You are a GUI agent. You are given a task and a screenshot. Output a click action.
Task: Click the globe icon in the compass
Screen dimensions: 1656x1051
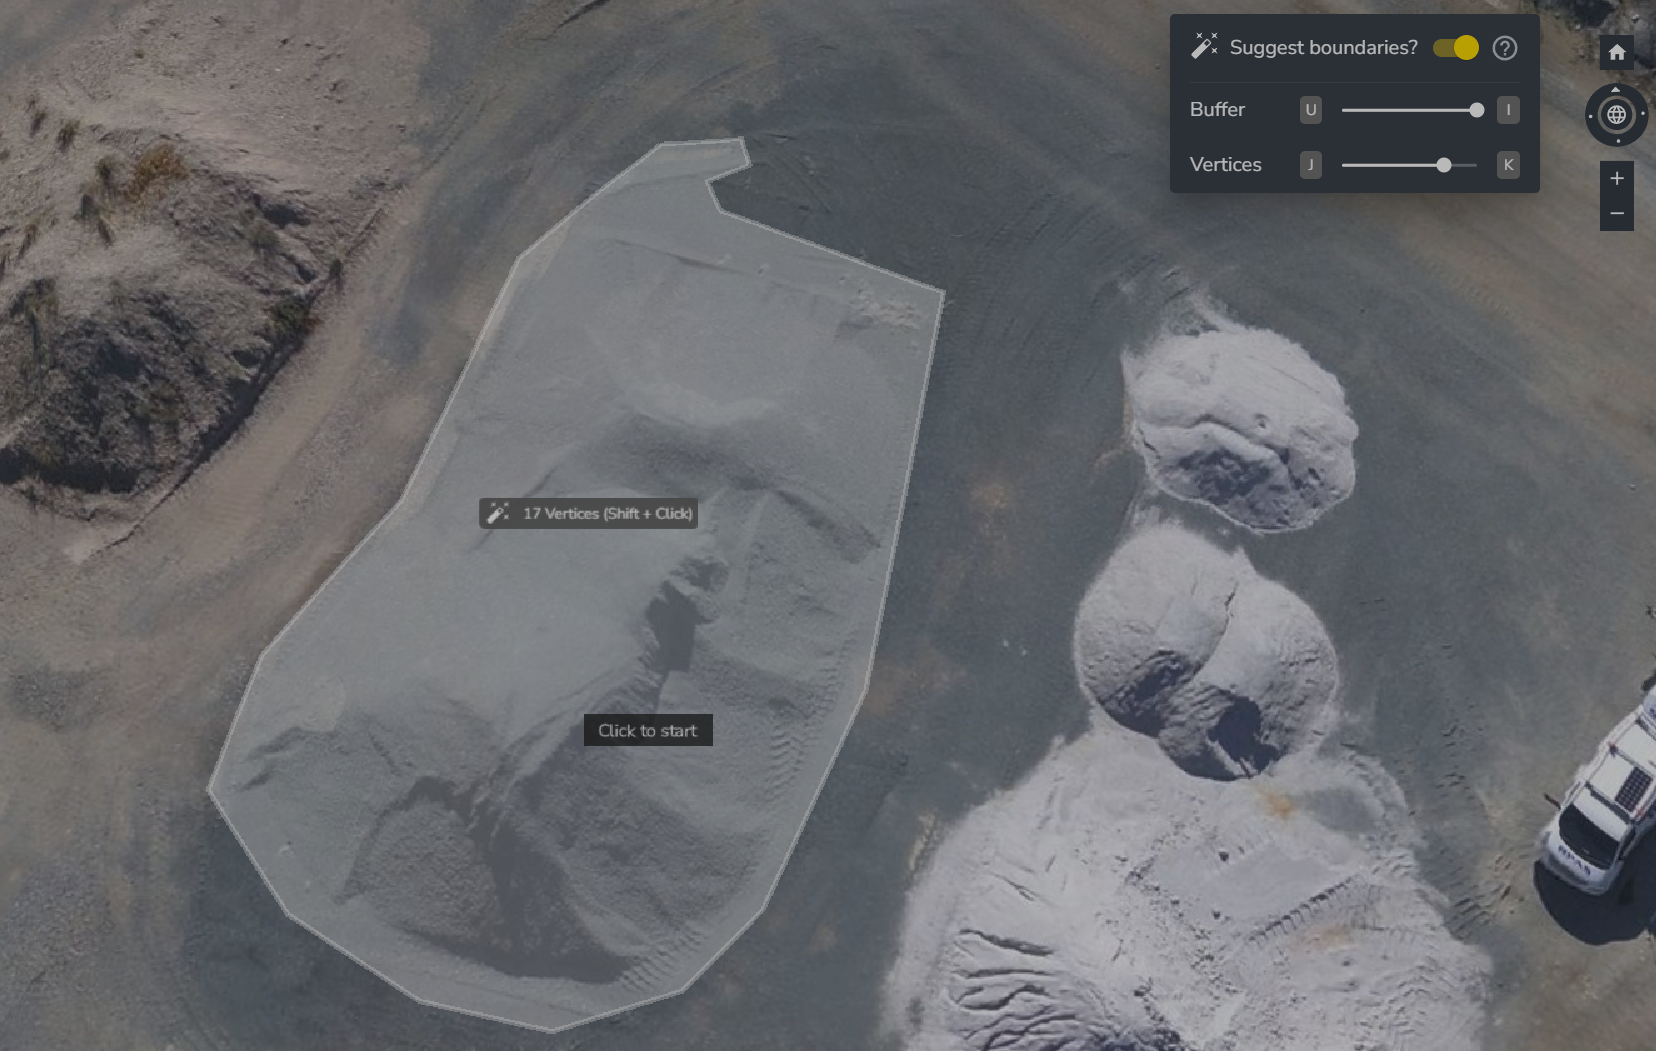pyautogui.click(x=1616, y=115)
